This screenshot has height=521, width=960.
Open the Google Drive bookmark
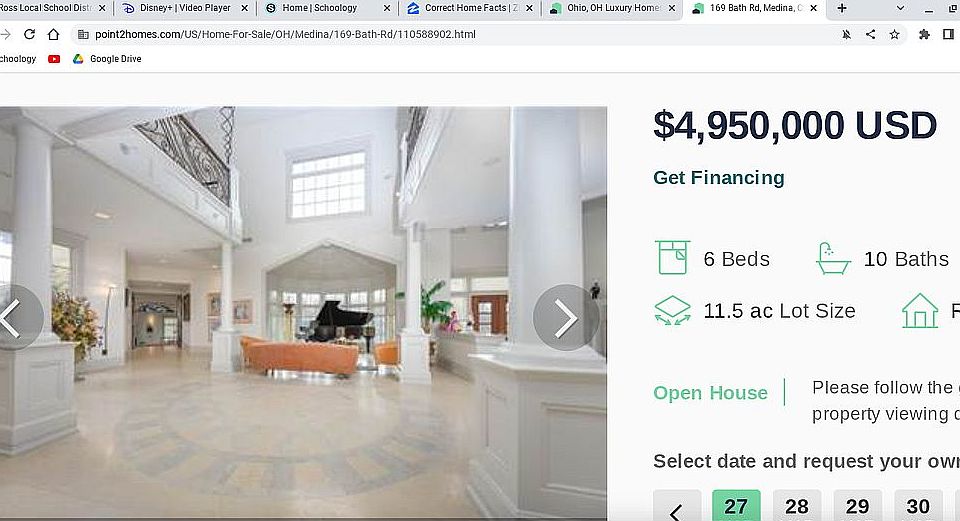(x=107, y=59)
